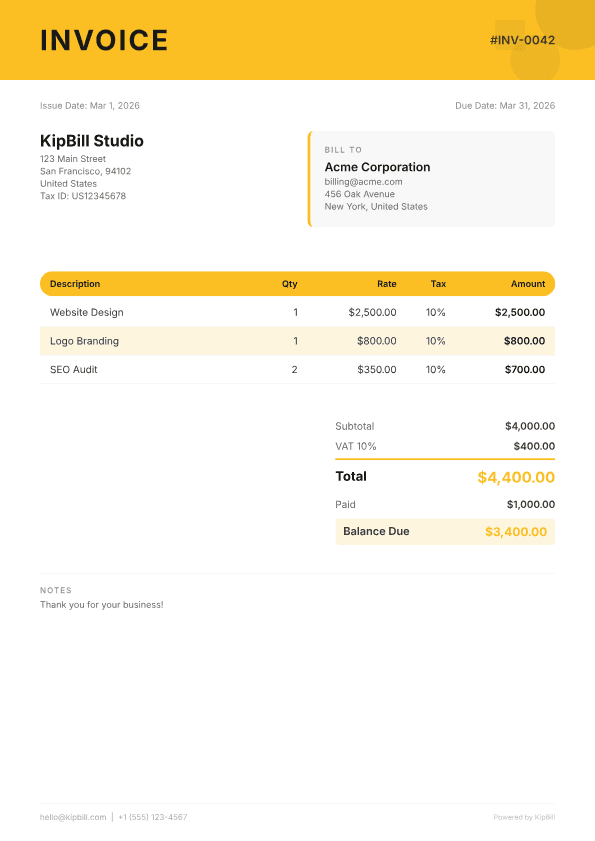Click the Rate column header
The height and width of the screenshot is (841, 595).
pyautogui.click(x=386, y=284)
